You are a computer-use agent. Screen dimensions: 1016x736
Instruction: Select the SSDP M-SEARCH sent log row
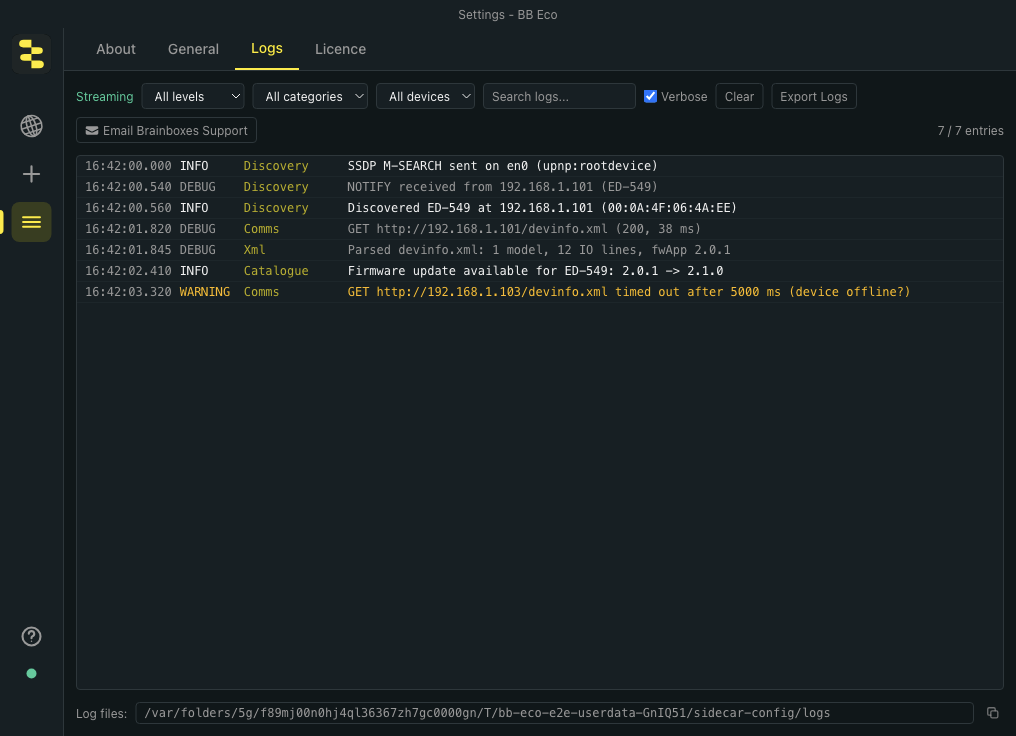point(539,166)
